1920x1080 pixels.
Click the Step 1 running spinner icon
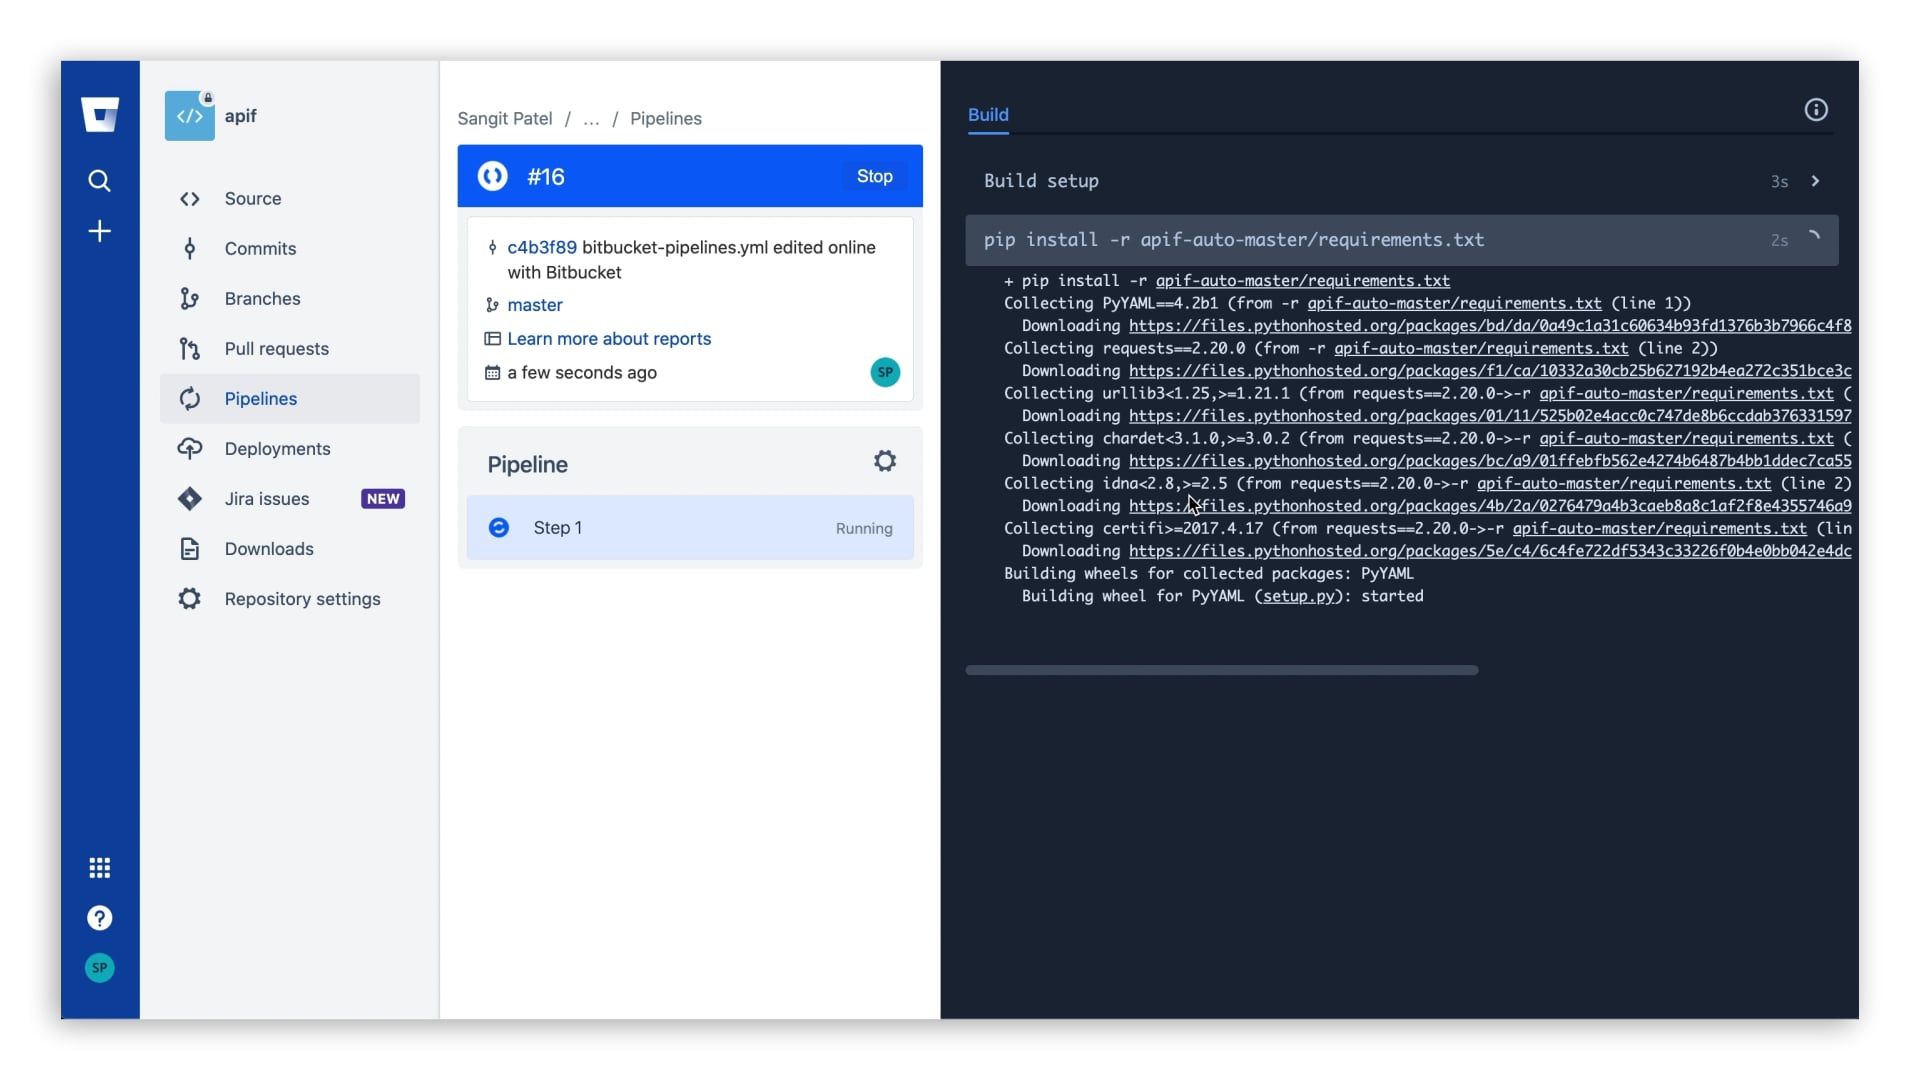pos(499,528)
